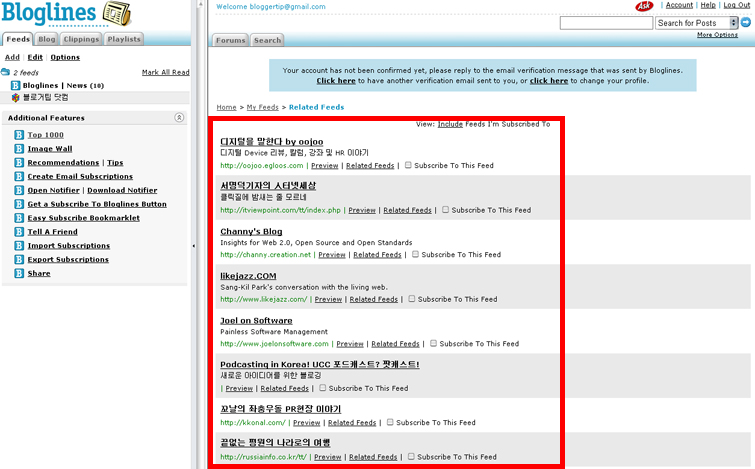Preview the Joel on Software feed

(350, 344)
